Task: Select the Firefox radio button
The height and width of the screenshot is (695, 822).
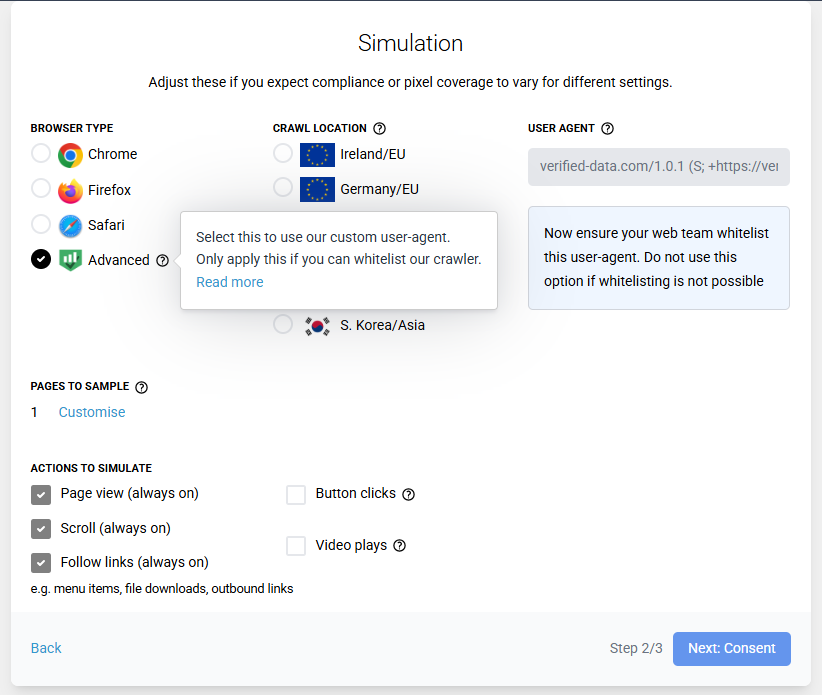Action: click(41, 189)
